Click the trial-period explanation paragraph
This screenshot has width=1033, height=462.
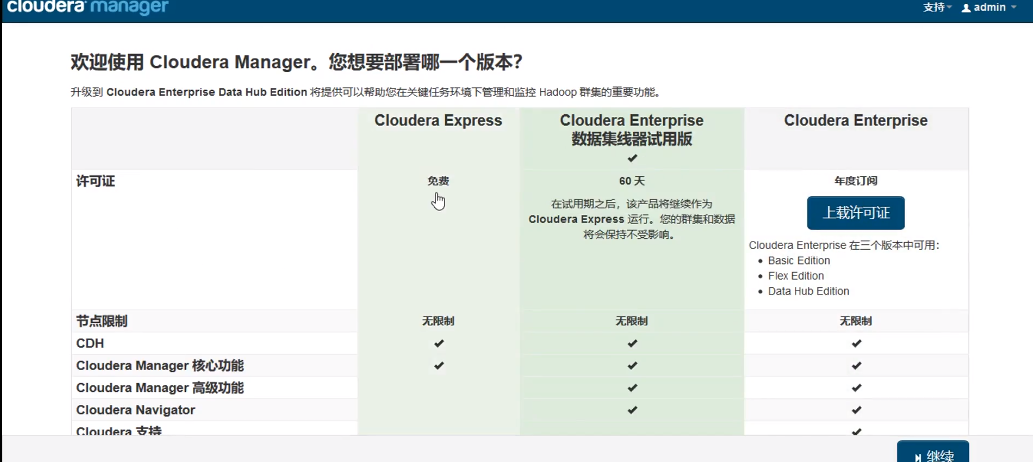tap(632, 219)
